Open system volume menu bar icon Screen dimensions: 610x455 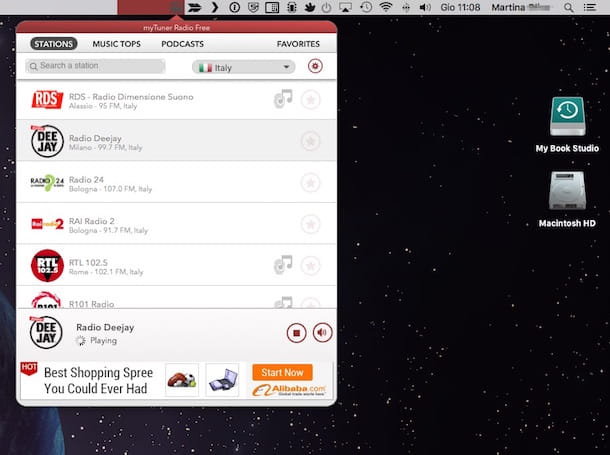click(425, 7)
